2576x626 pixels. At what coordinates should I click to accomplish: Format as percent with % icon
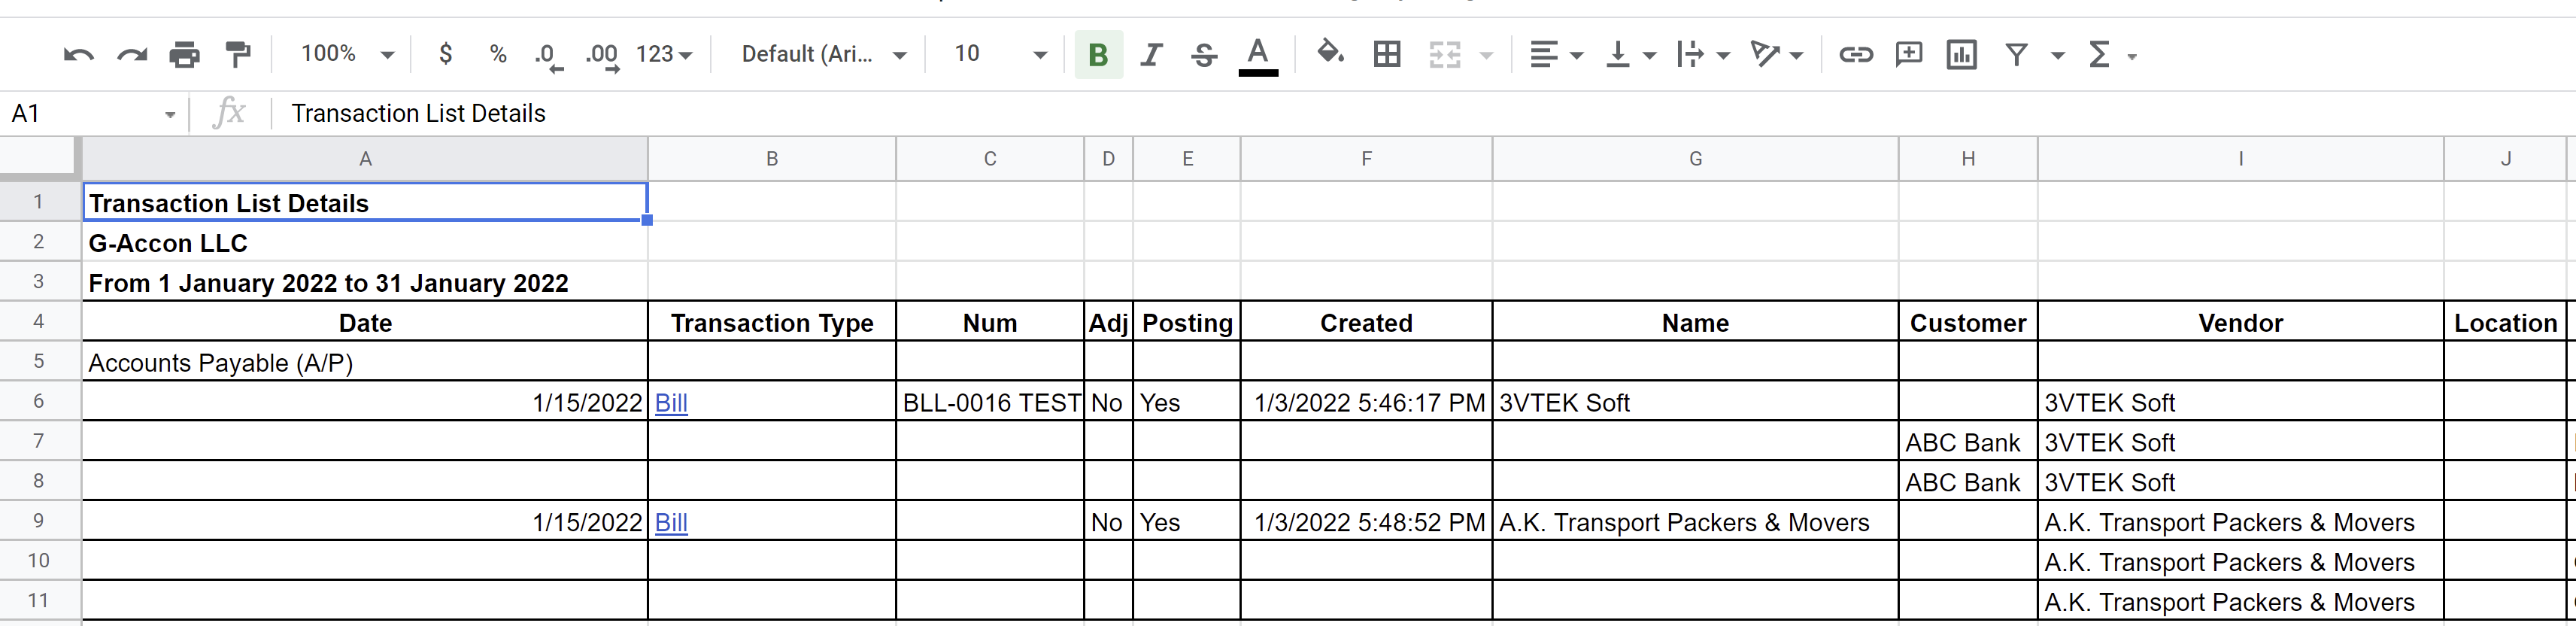click(x=498, y=54)
